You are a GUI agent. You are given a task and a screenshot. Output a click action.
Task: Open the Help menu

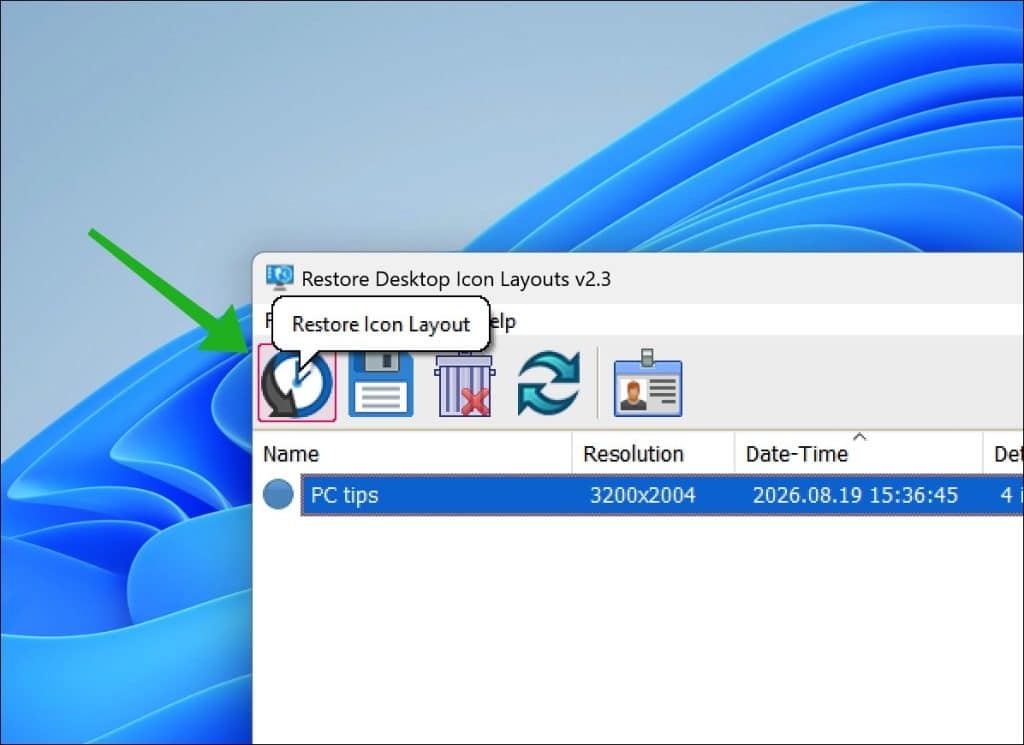[502, 321]
